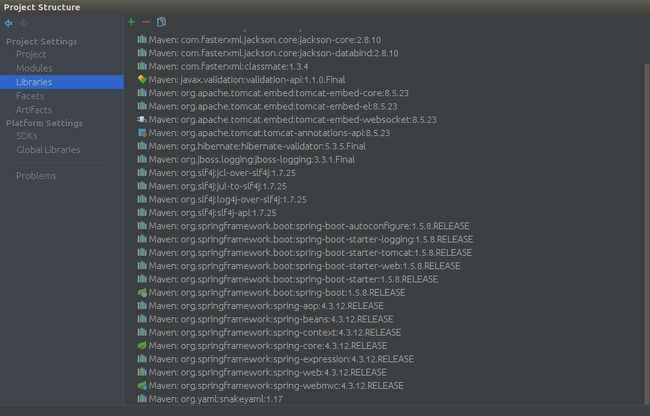
Task: Open the Global Libraries platform settings
Action: pos(48,150)
